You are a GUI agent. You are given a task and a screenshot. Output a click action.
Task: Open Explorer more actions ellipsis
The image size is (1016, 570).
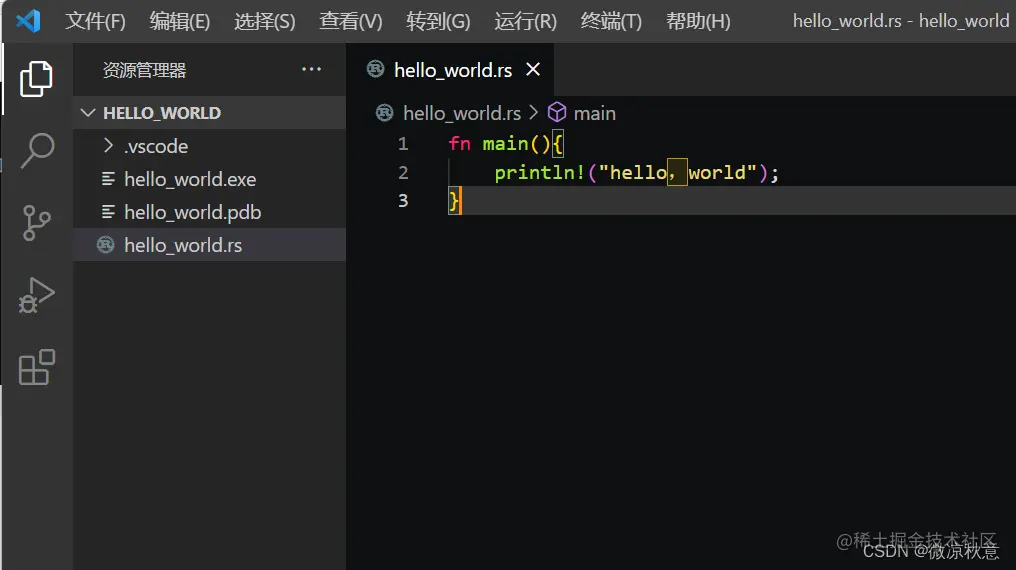click(311, 69)
